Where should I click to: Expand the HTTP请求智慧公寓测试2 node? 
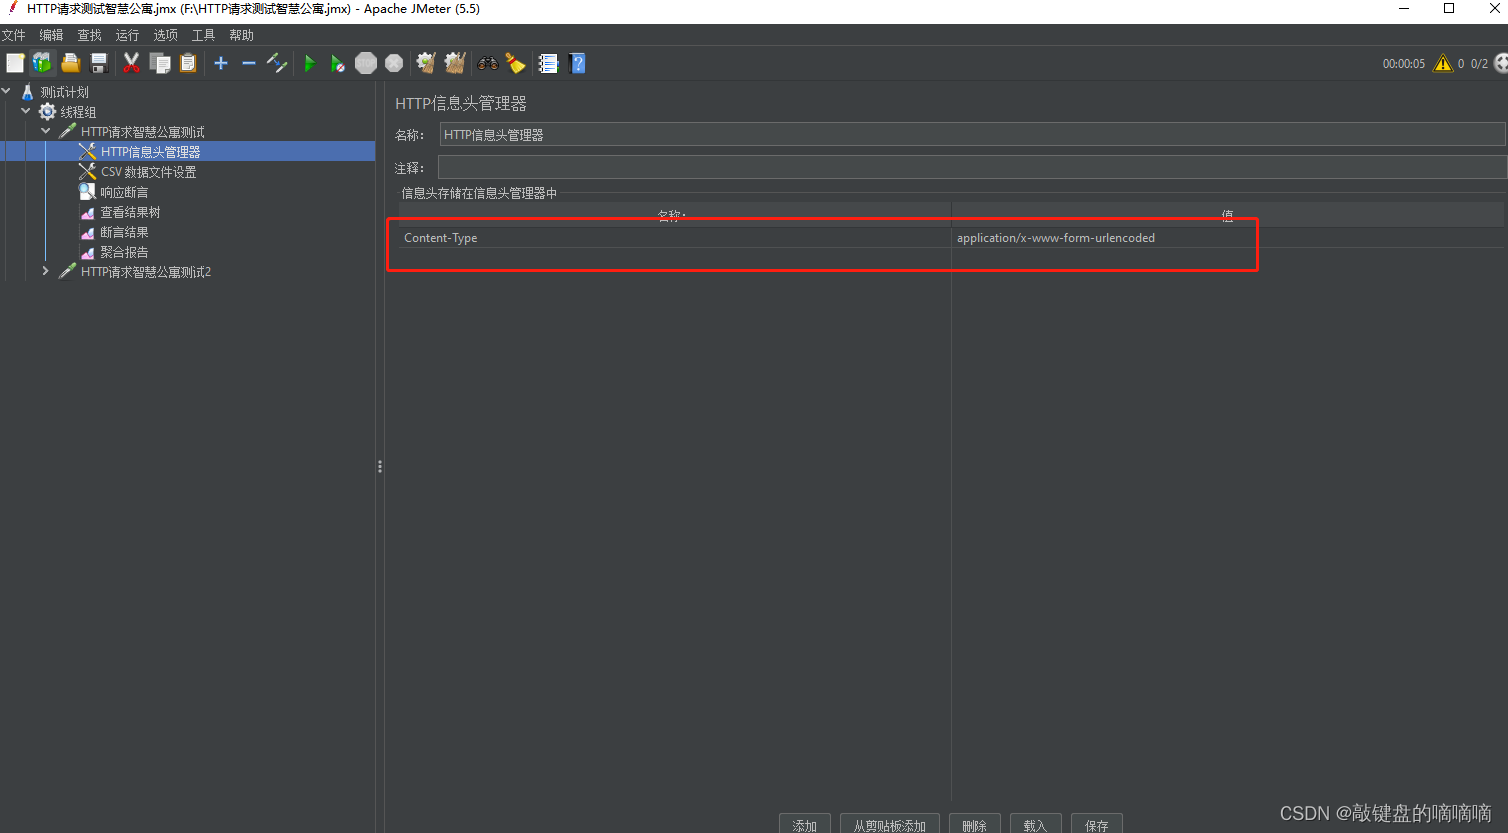(46, 271)
